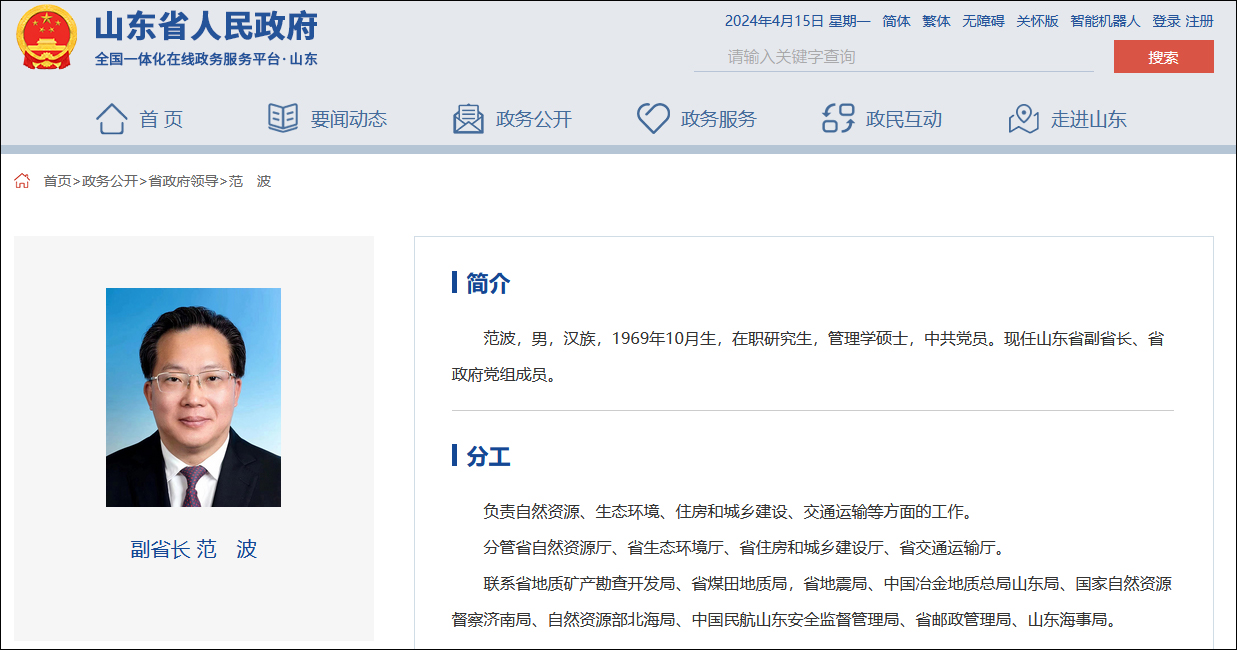Switch to 简体 Chinese
1237x650 pixels.
click(x=897, y=21)
